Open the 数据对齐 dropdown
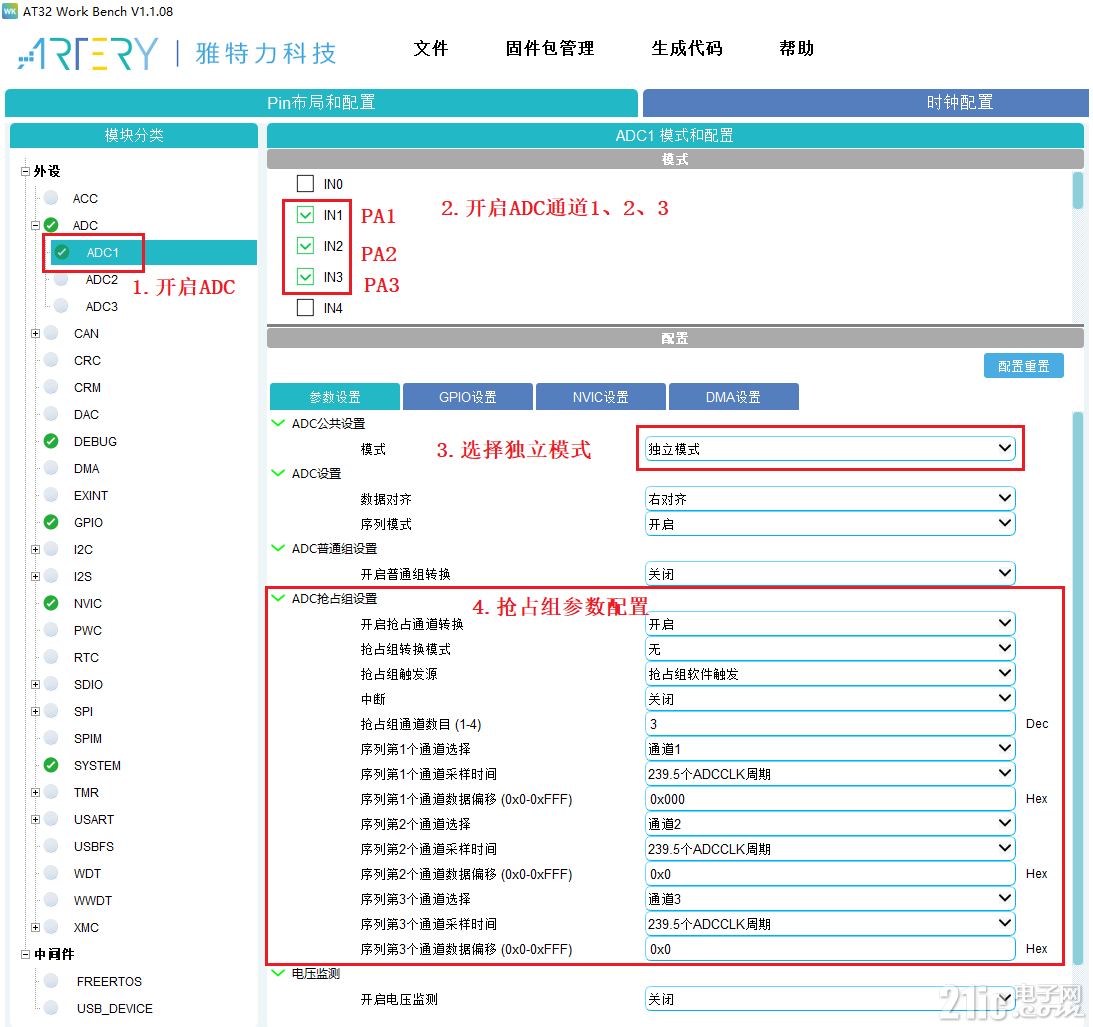 pos(830,499)
